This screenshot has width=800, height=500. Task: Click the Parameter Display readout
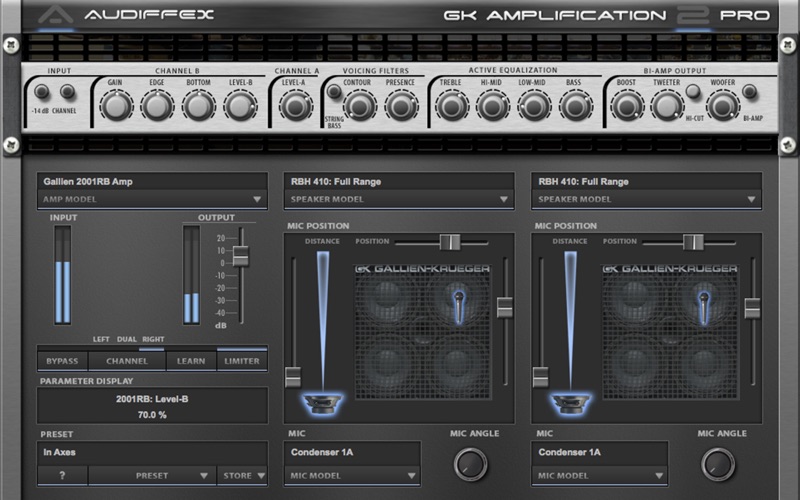point(152,406)
